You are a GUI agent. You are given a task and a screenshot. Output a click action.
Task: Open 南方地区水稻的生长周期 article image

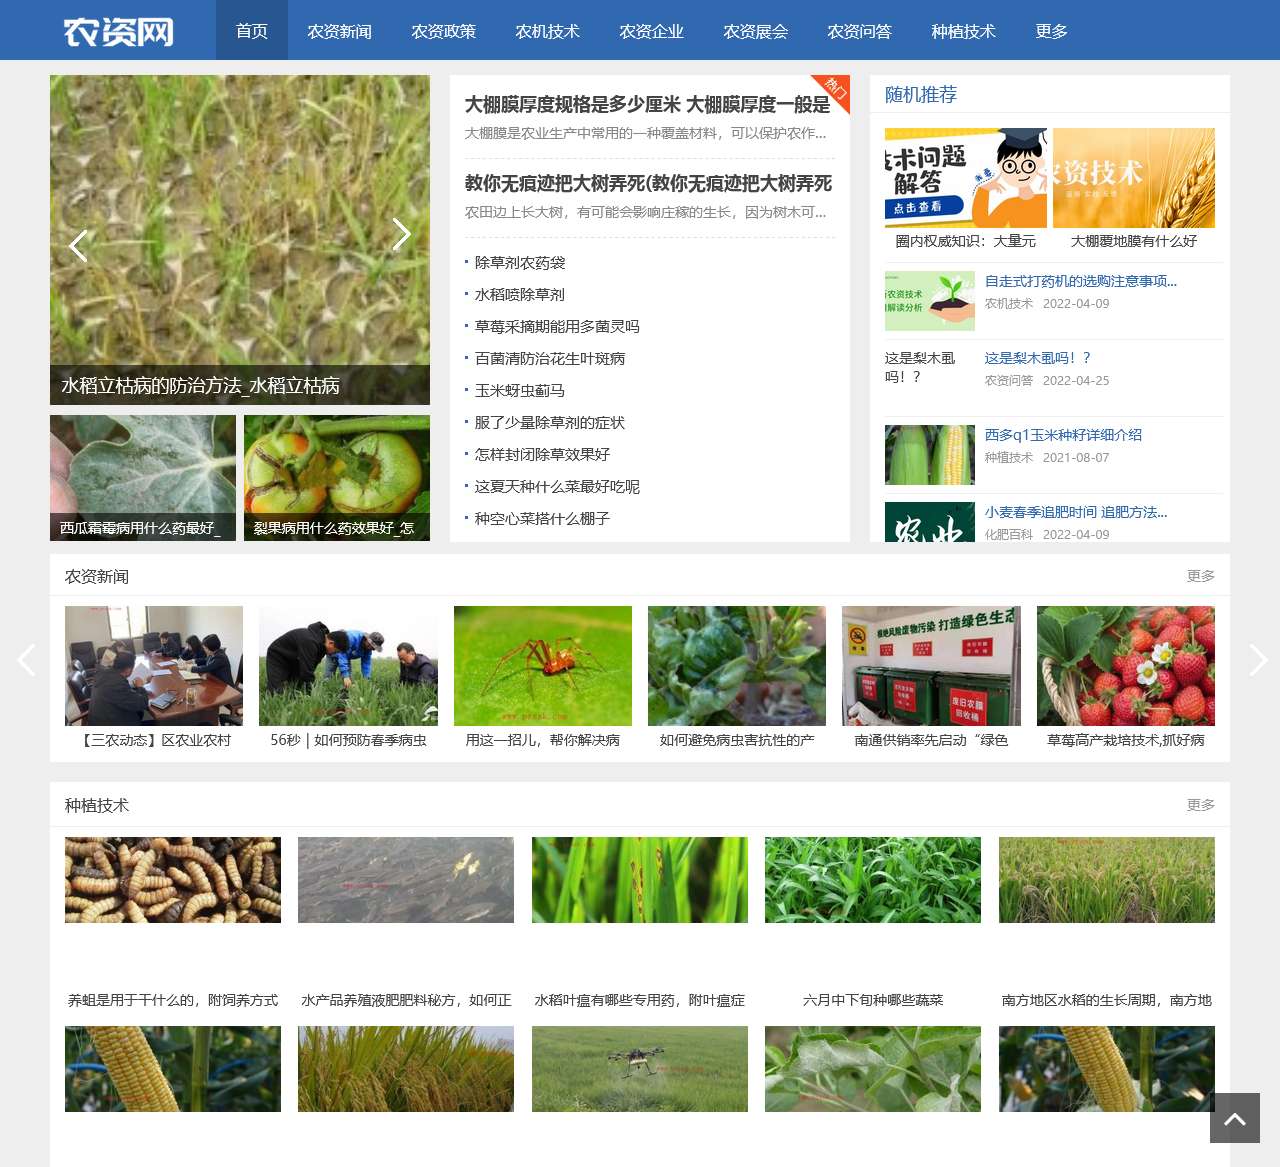tap(1107, 880)
